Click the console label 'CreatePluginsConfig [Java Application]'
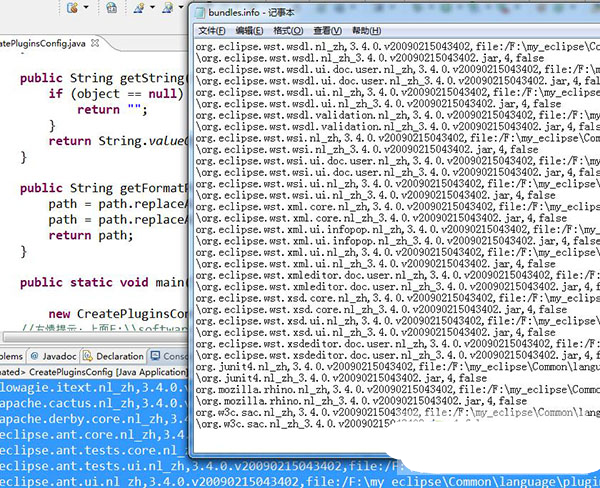This screenshot has width=600, height=488. pos(108,372)
